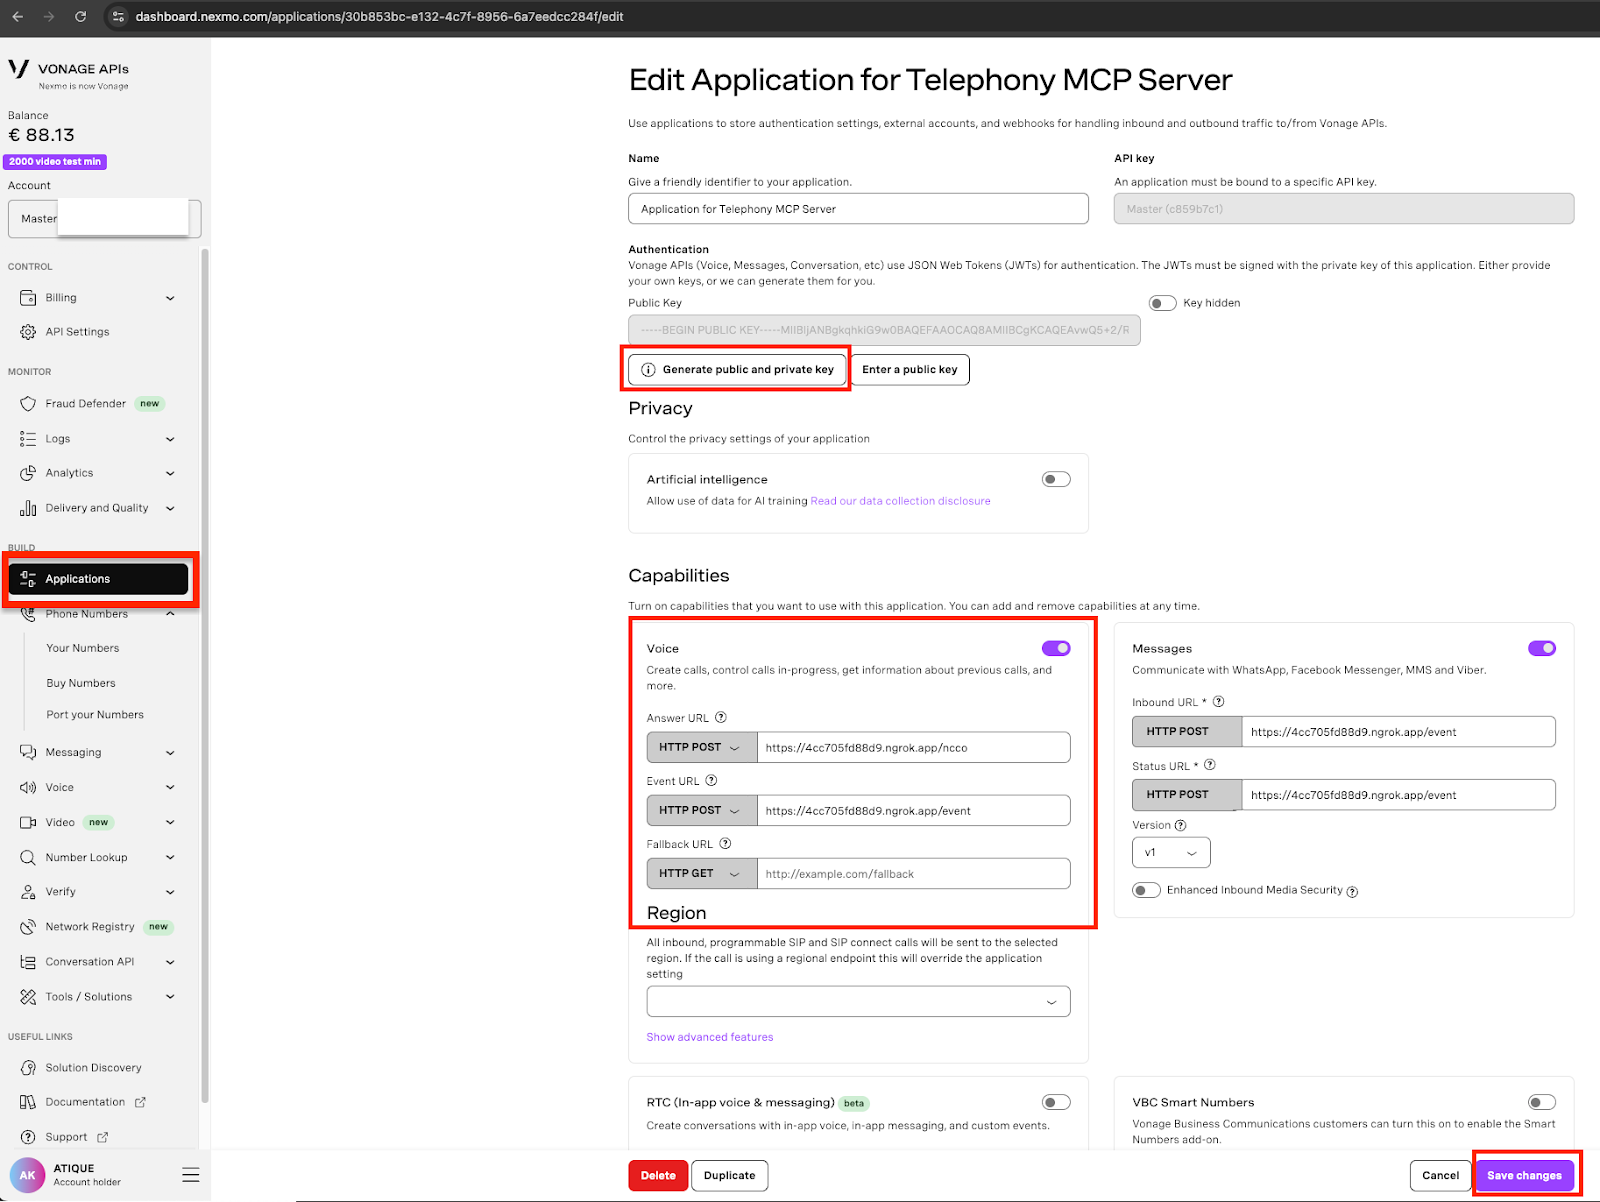Toggle the Key hidden switch

point(1162,303)
